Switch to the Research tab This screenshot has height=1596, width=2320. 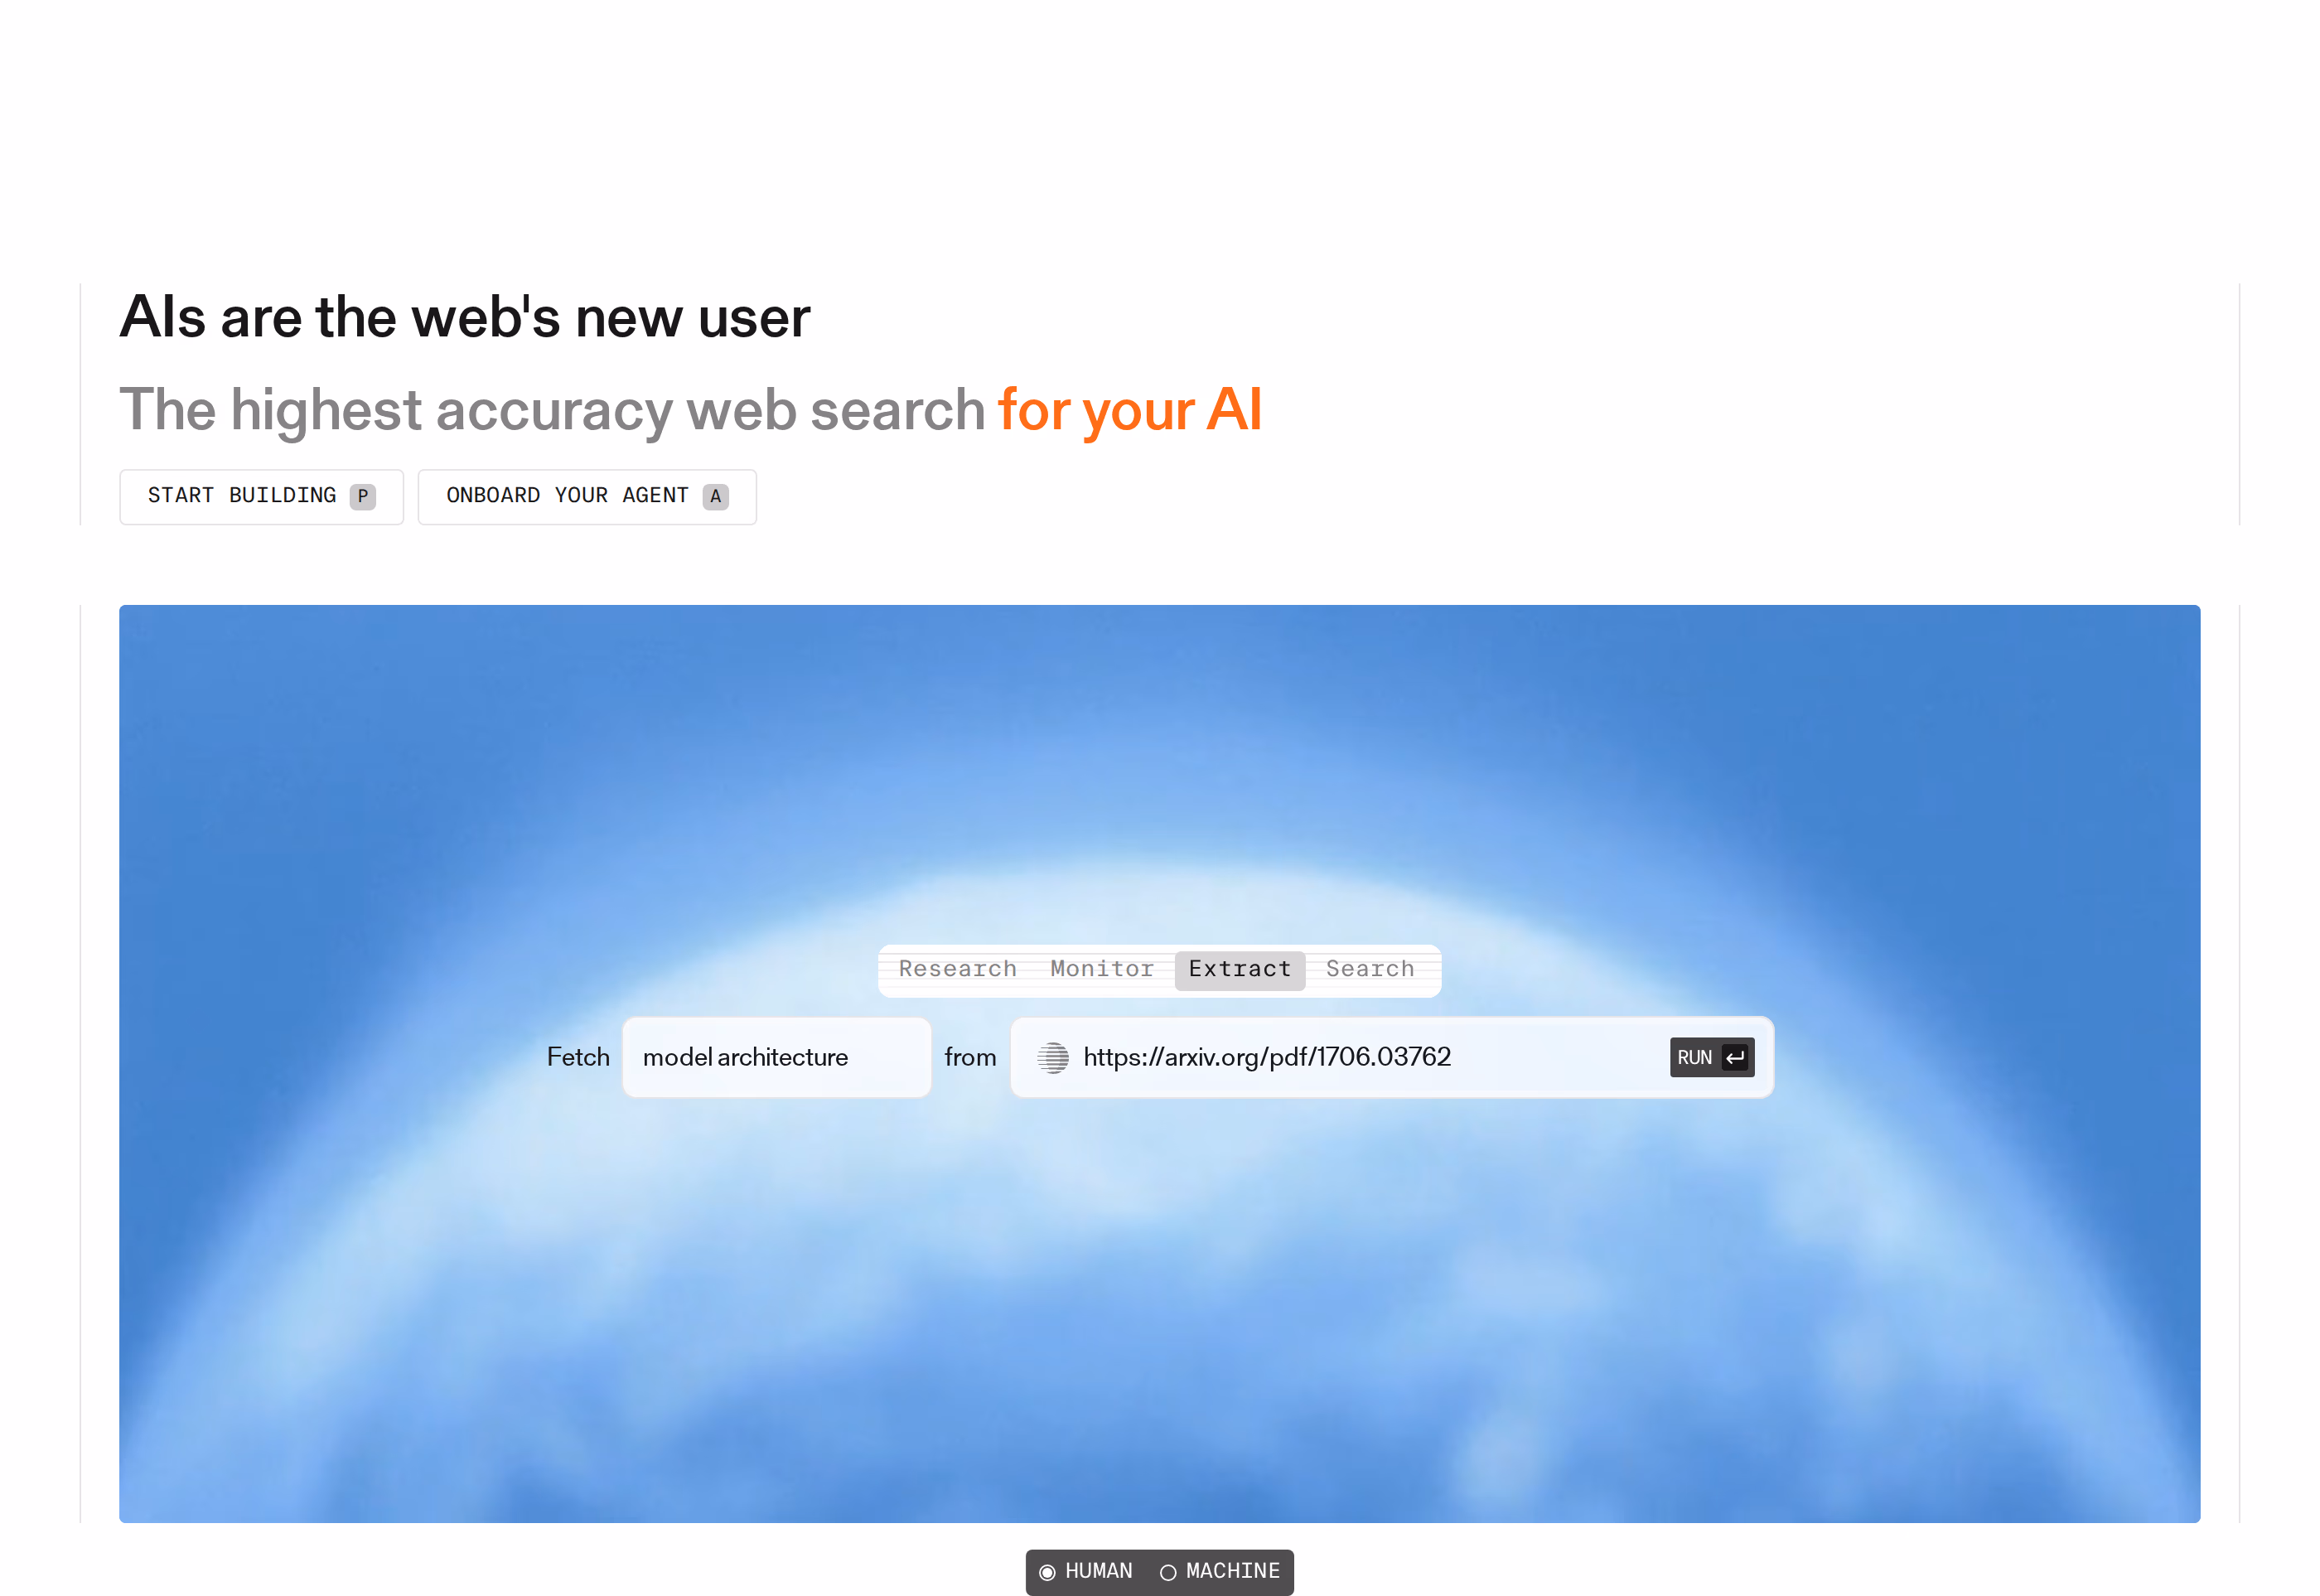[x=957, y=969]
